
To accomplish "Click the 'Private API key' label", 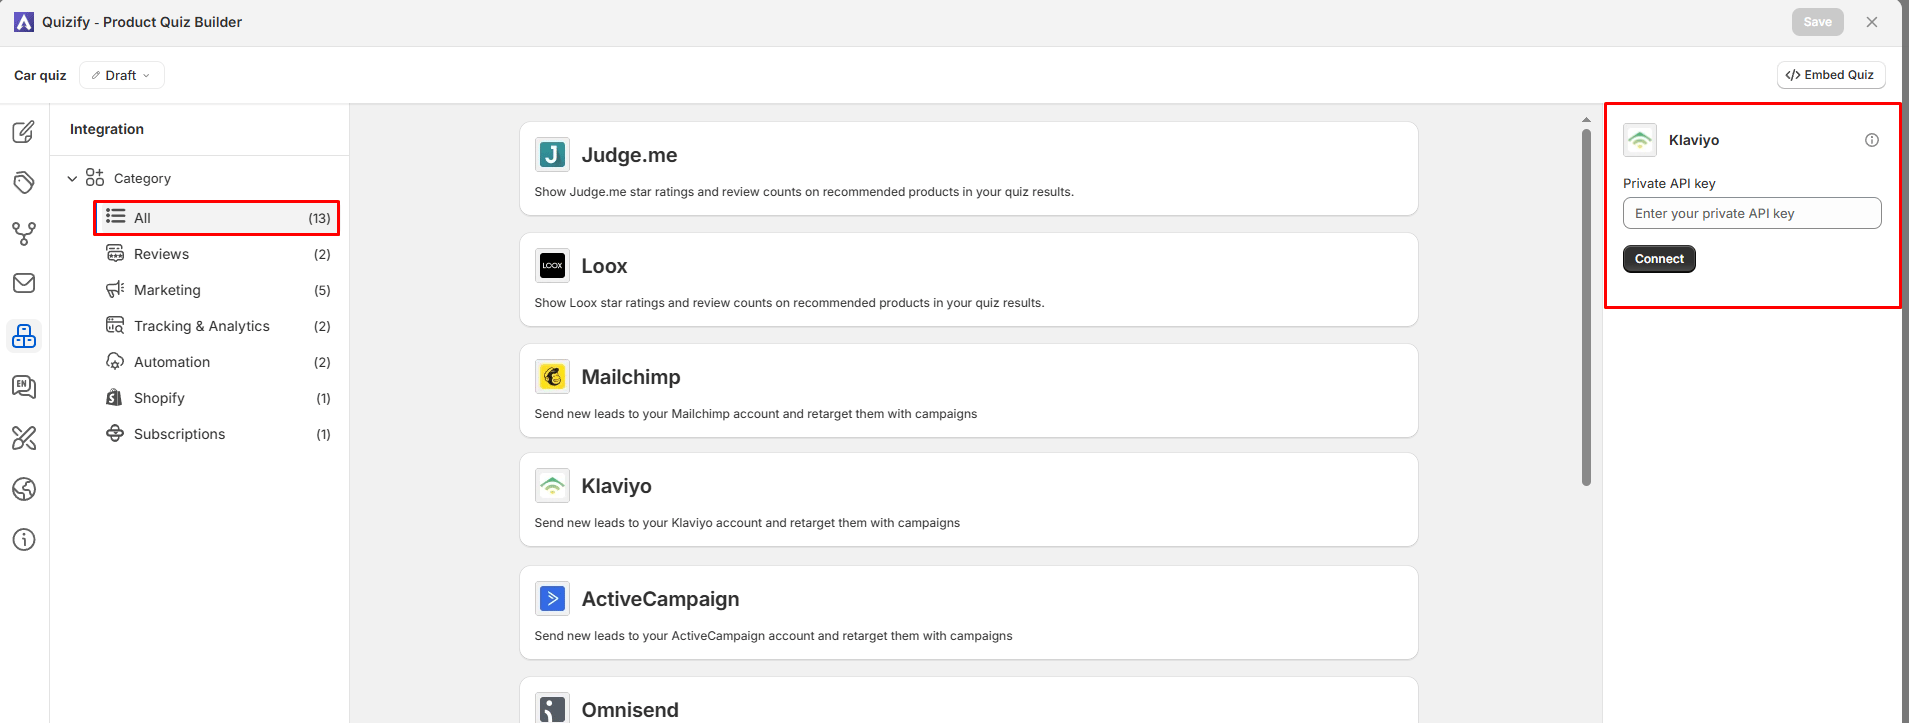I will [x=1669, y=183].
